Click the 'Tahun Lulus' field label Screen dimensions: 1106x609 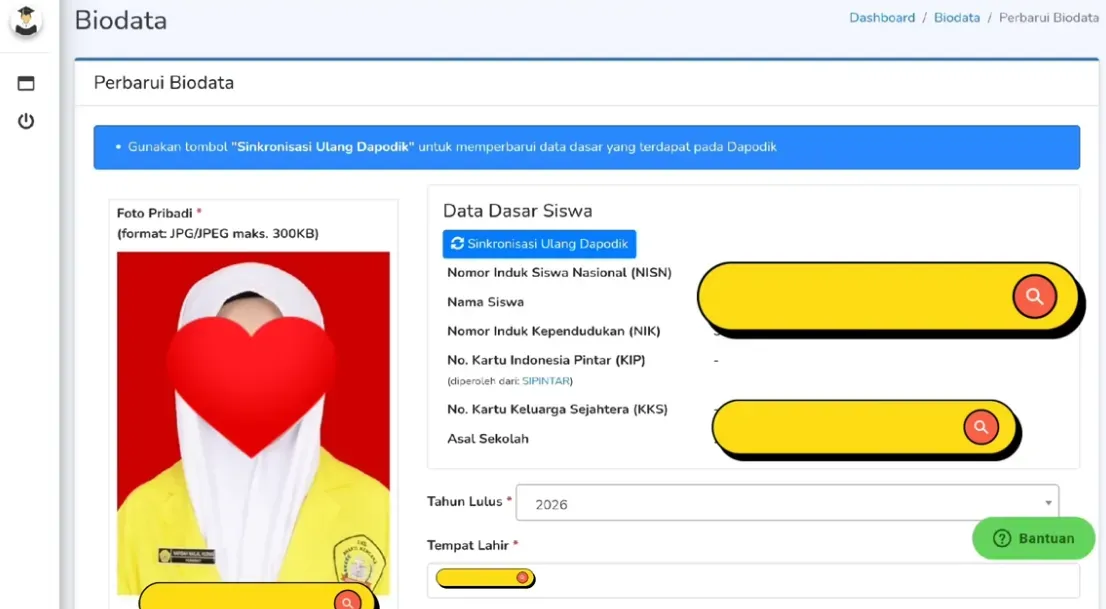pyautogui.click(x=465, y=502)
